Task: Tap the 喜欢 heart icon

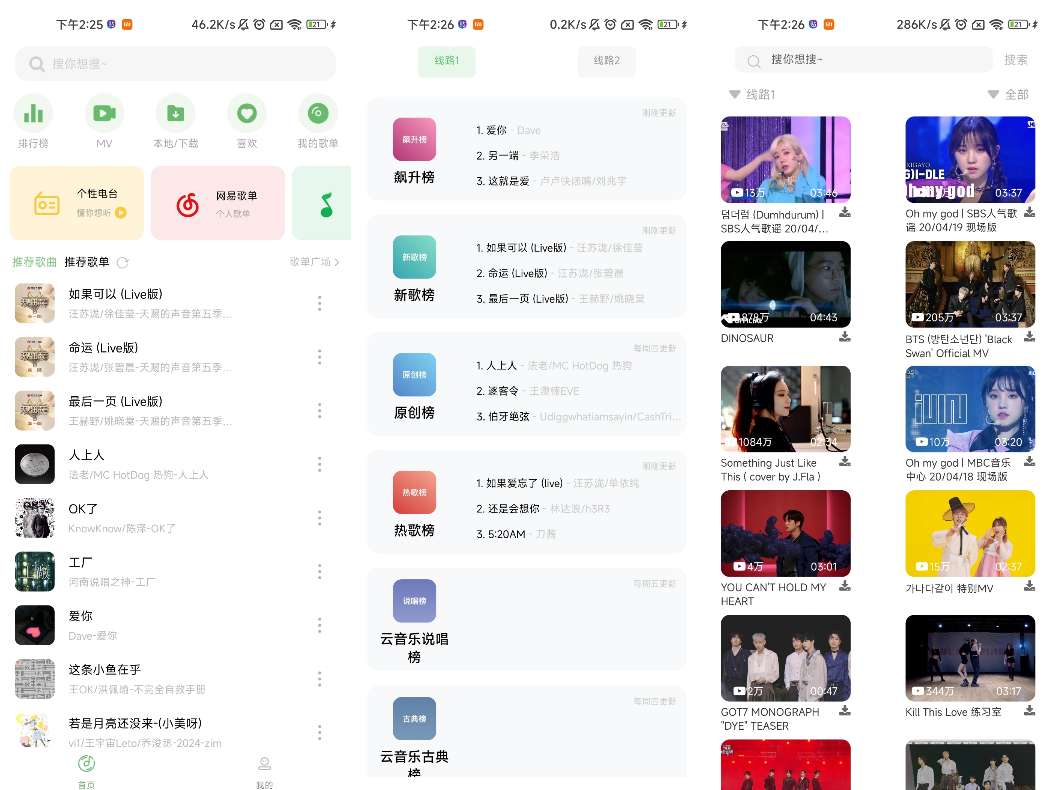Action: coord(247,113)
